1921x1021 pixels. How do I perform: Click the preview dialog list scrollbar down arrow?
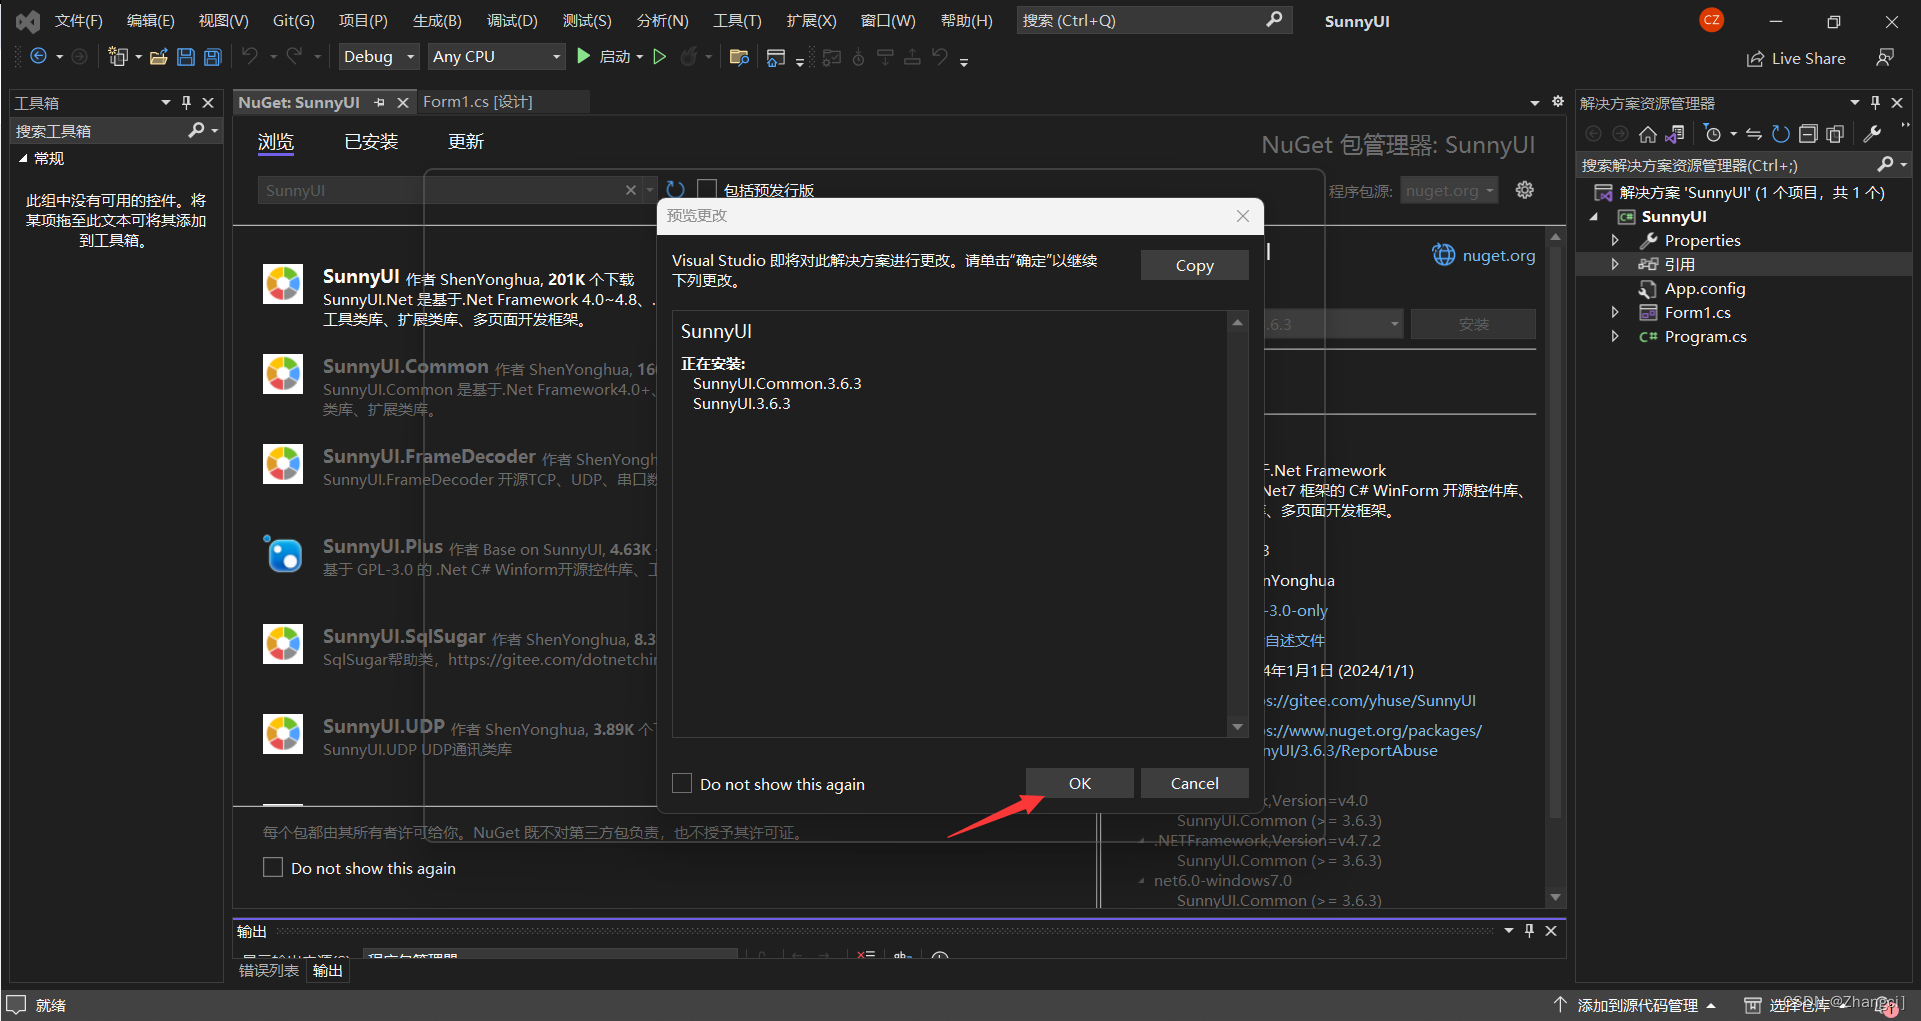coord(1237,727)
